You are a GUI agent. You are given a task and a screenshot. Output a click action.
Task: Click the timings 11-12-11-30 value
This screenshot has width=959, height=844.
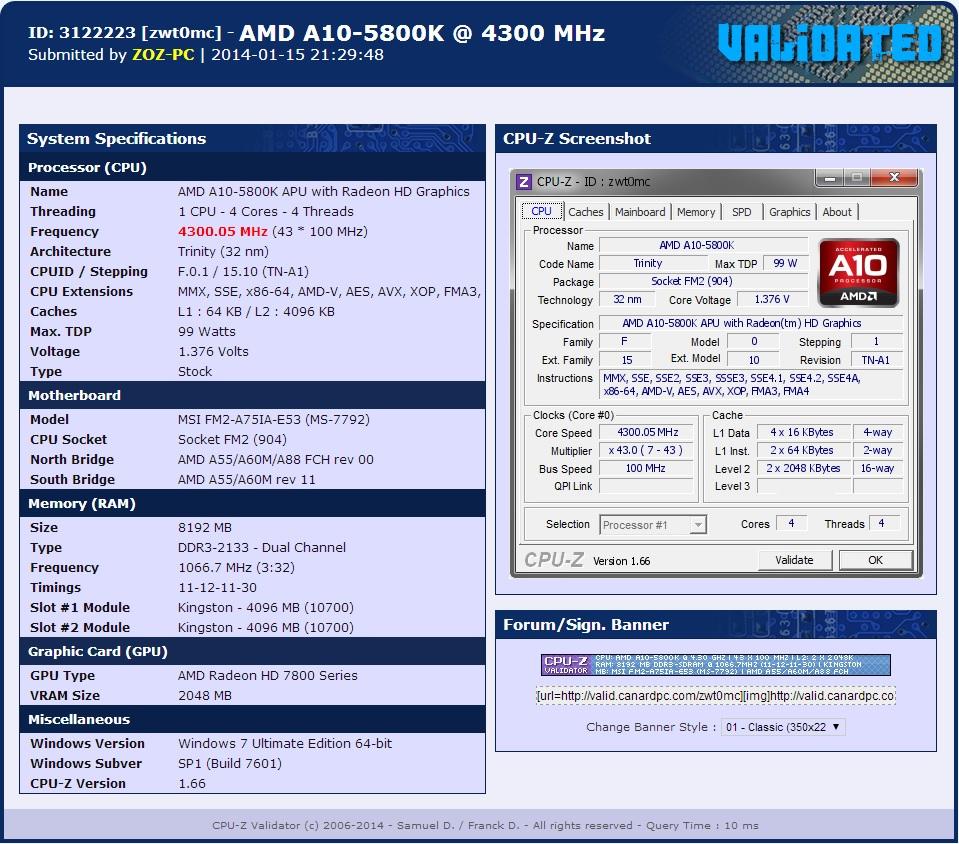click(x=218, y=588)
